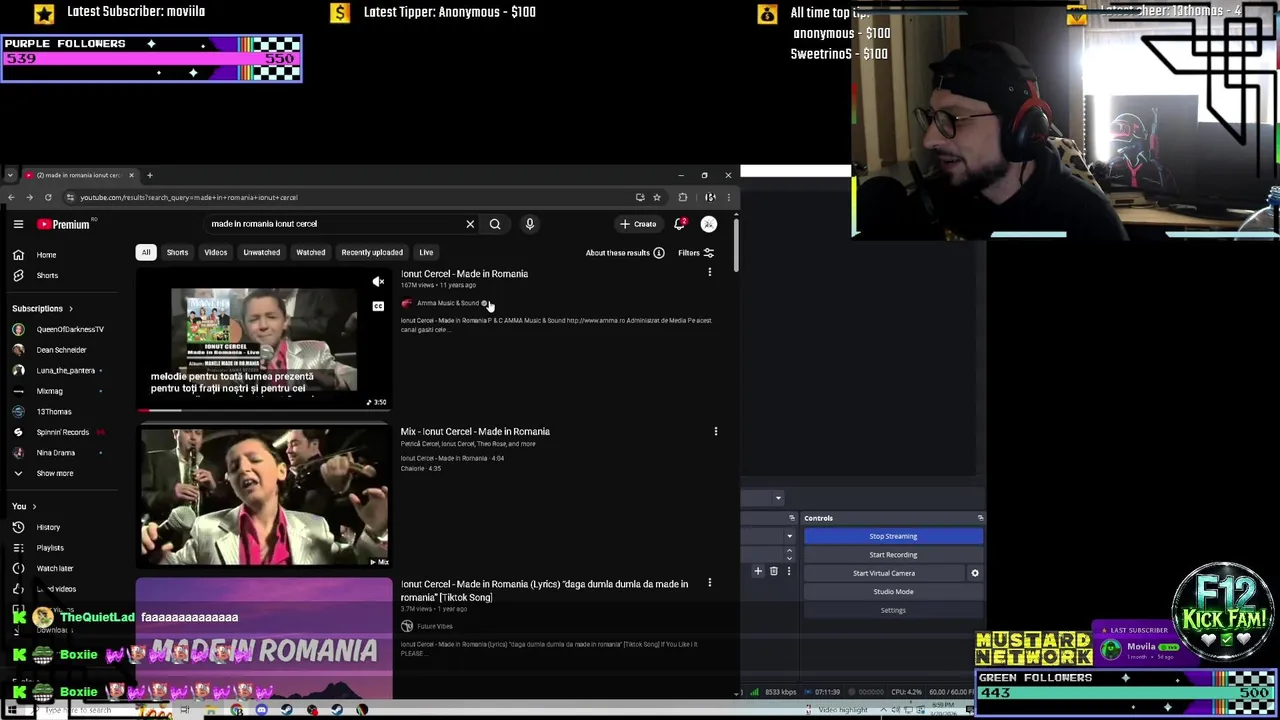Select the All filter chip
Screen dimensions: 1280x720
pos(146,253)
